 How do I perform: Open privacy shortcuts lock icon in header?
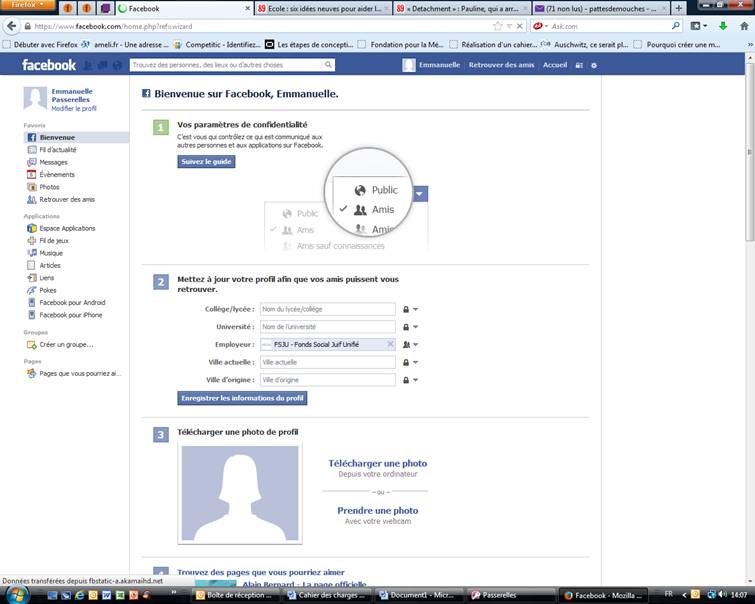tap(579, 65)
